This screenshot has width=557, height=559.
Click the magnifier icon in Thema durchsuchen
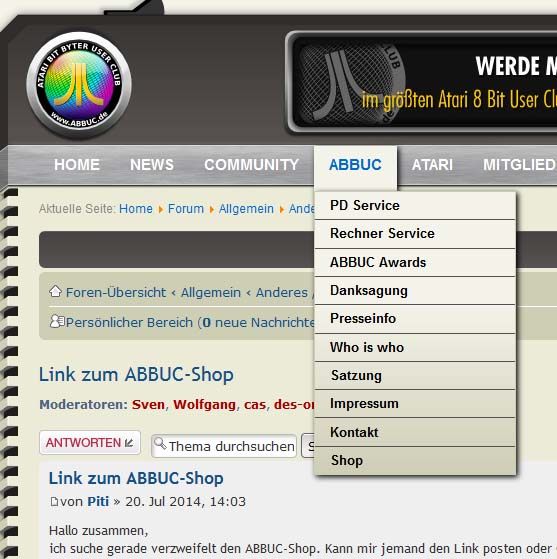[x=160, y=443]
